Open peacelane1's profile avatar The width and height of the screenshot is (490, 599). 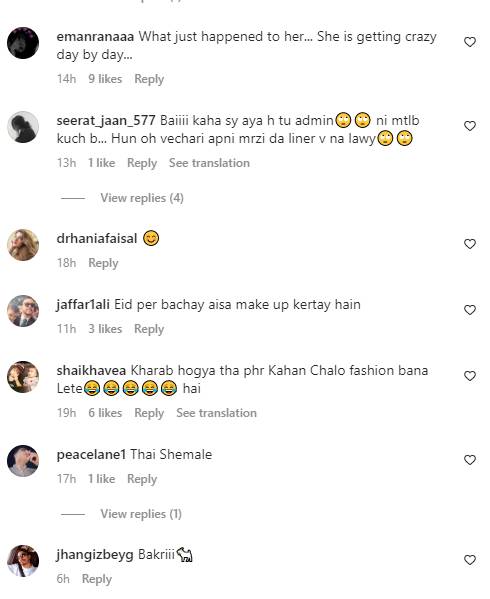coord(23,461)
